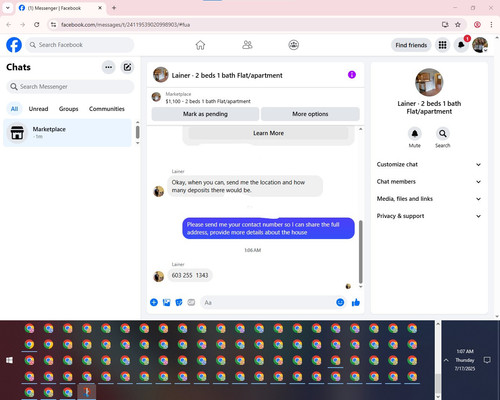Start a new message with compose icon

click(127, 67)
